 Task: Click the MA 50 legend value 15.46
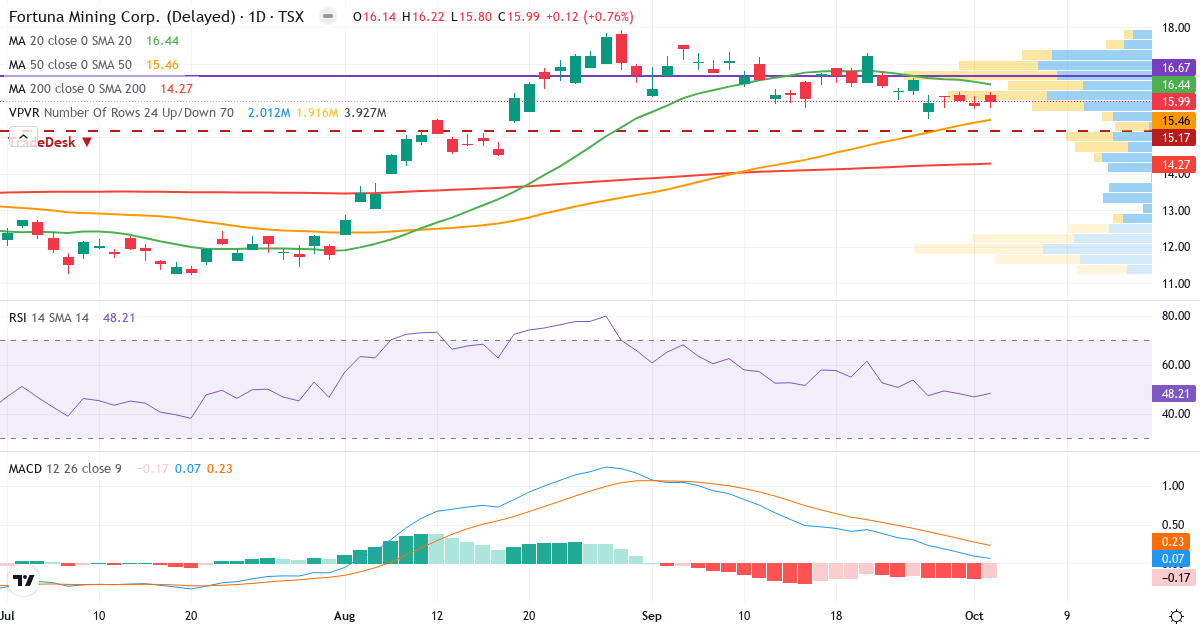coord(162,65)
